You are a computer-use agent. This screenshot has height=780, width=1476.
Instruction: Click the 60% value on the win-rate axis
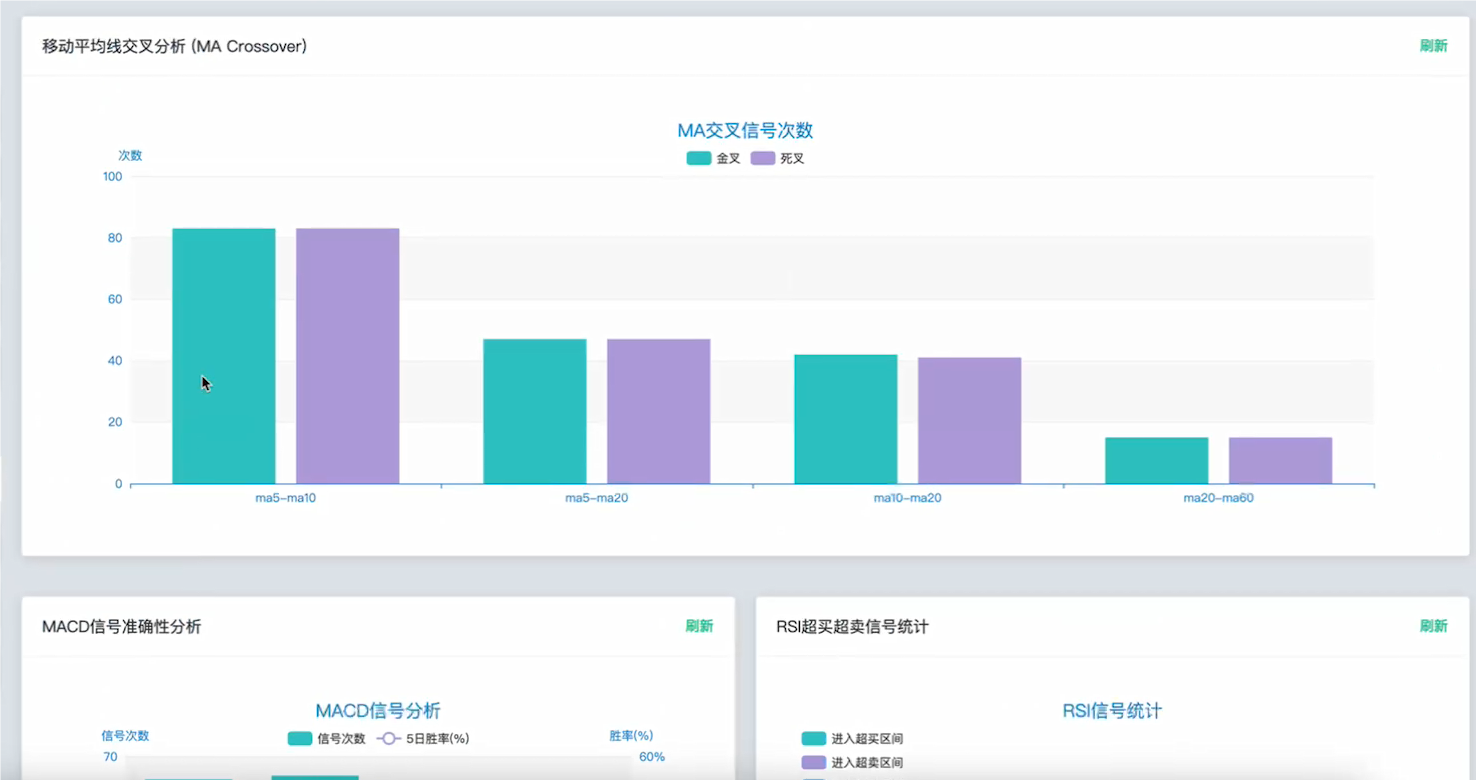[652, 757]
